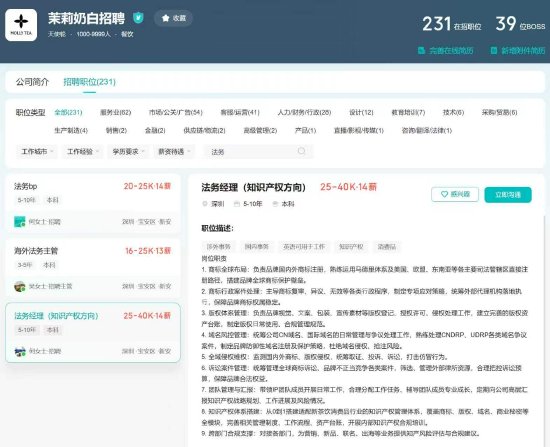
Task: Click the 英语可用于工作 skill tag
Action: 304,247
